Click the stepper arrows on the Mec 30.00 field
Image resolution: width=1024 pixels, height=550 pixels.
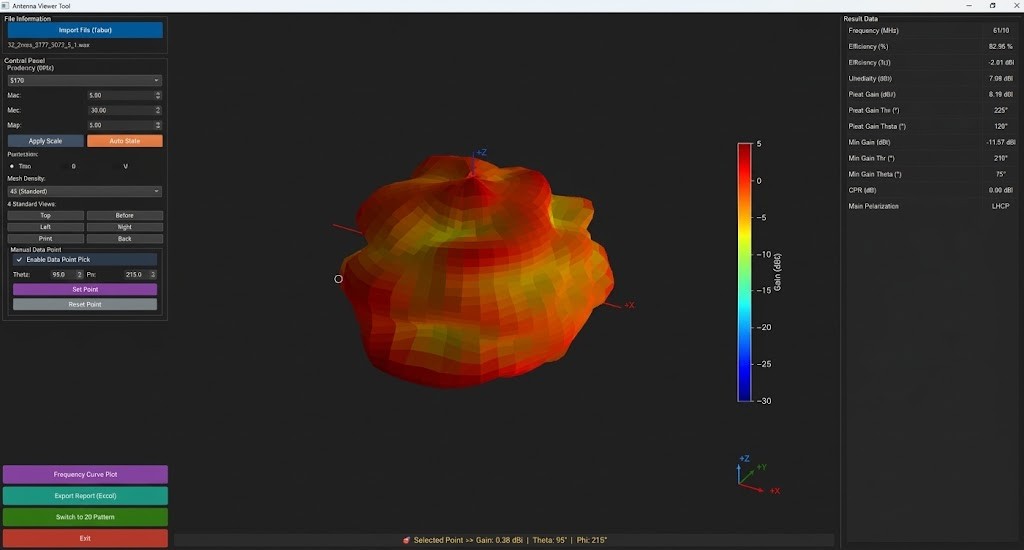(x=158, y=110)
